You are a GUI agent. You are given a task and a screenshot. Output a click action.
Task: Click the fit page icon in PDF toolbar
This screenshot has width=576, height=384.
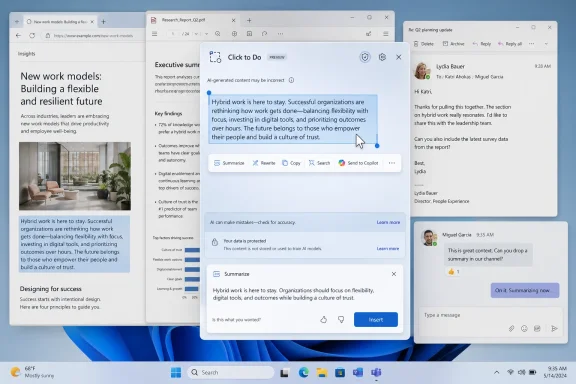point(234,34)
